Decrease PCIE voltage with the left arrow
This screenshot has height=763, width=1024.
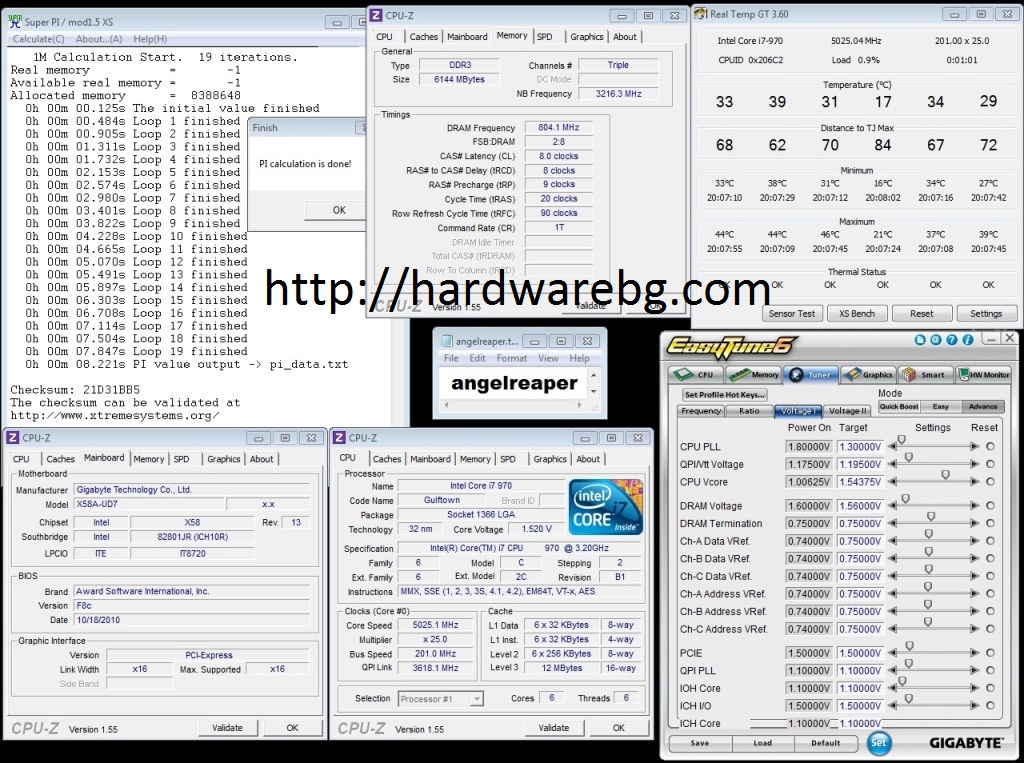click(x=892, y=653)
